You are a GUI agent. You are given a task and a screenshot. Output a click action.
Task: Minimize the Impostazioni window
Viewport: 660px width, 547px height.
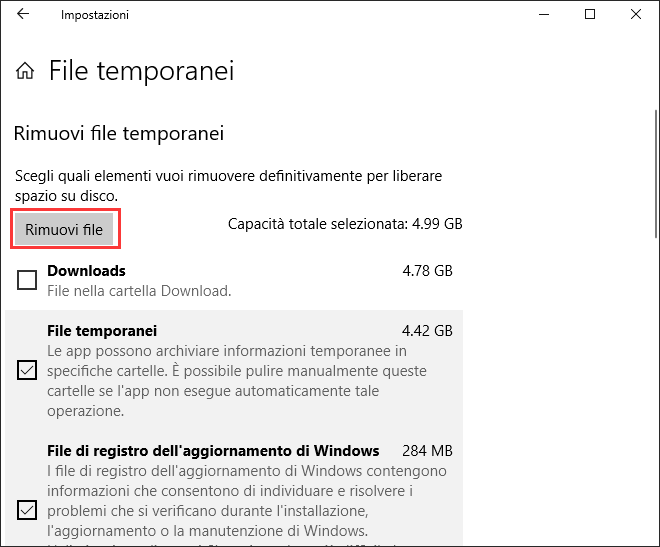(x=545, y=15)
